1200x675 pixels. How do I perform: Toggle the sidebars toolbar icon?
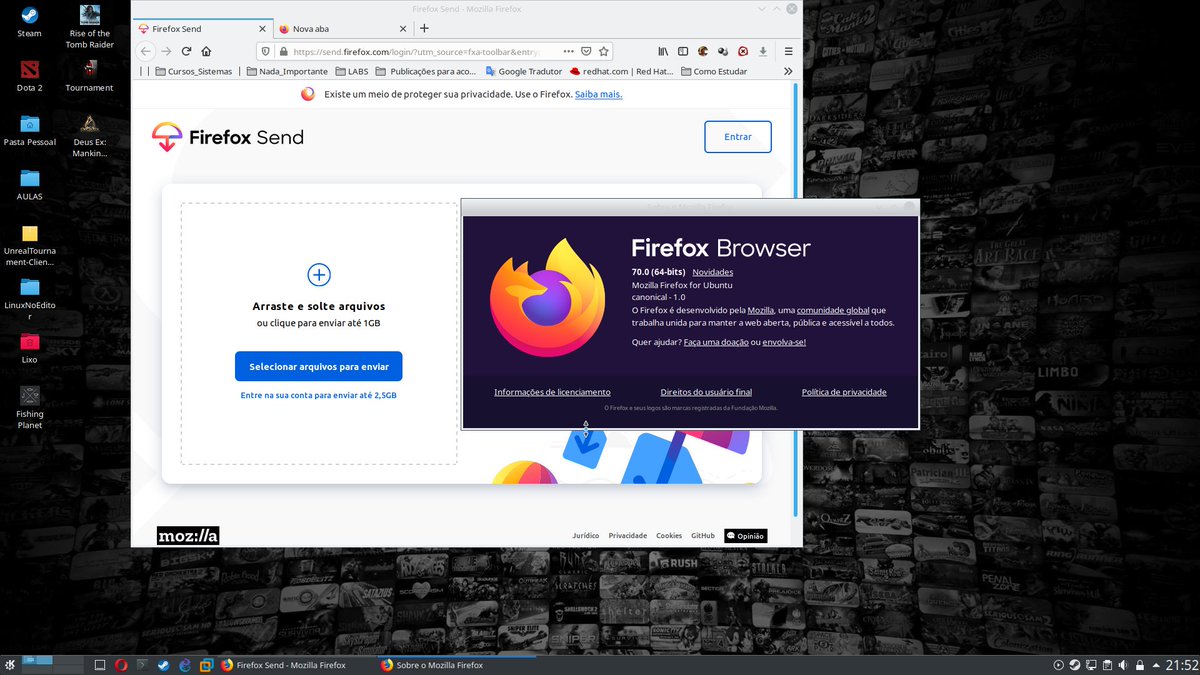click(x=683, y=51)
